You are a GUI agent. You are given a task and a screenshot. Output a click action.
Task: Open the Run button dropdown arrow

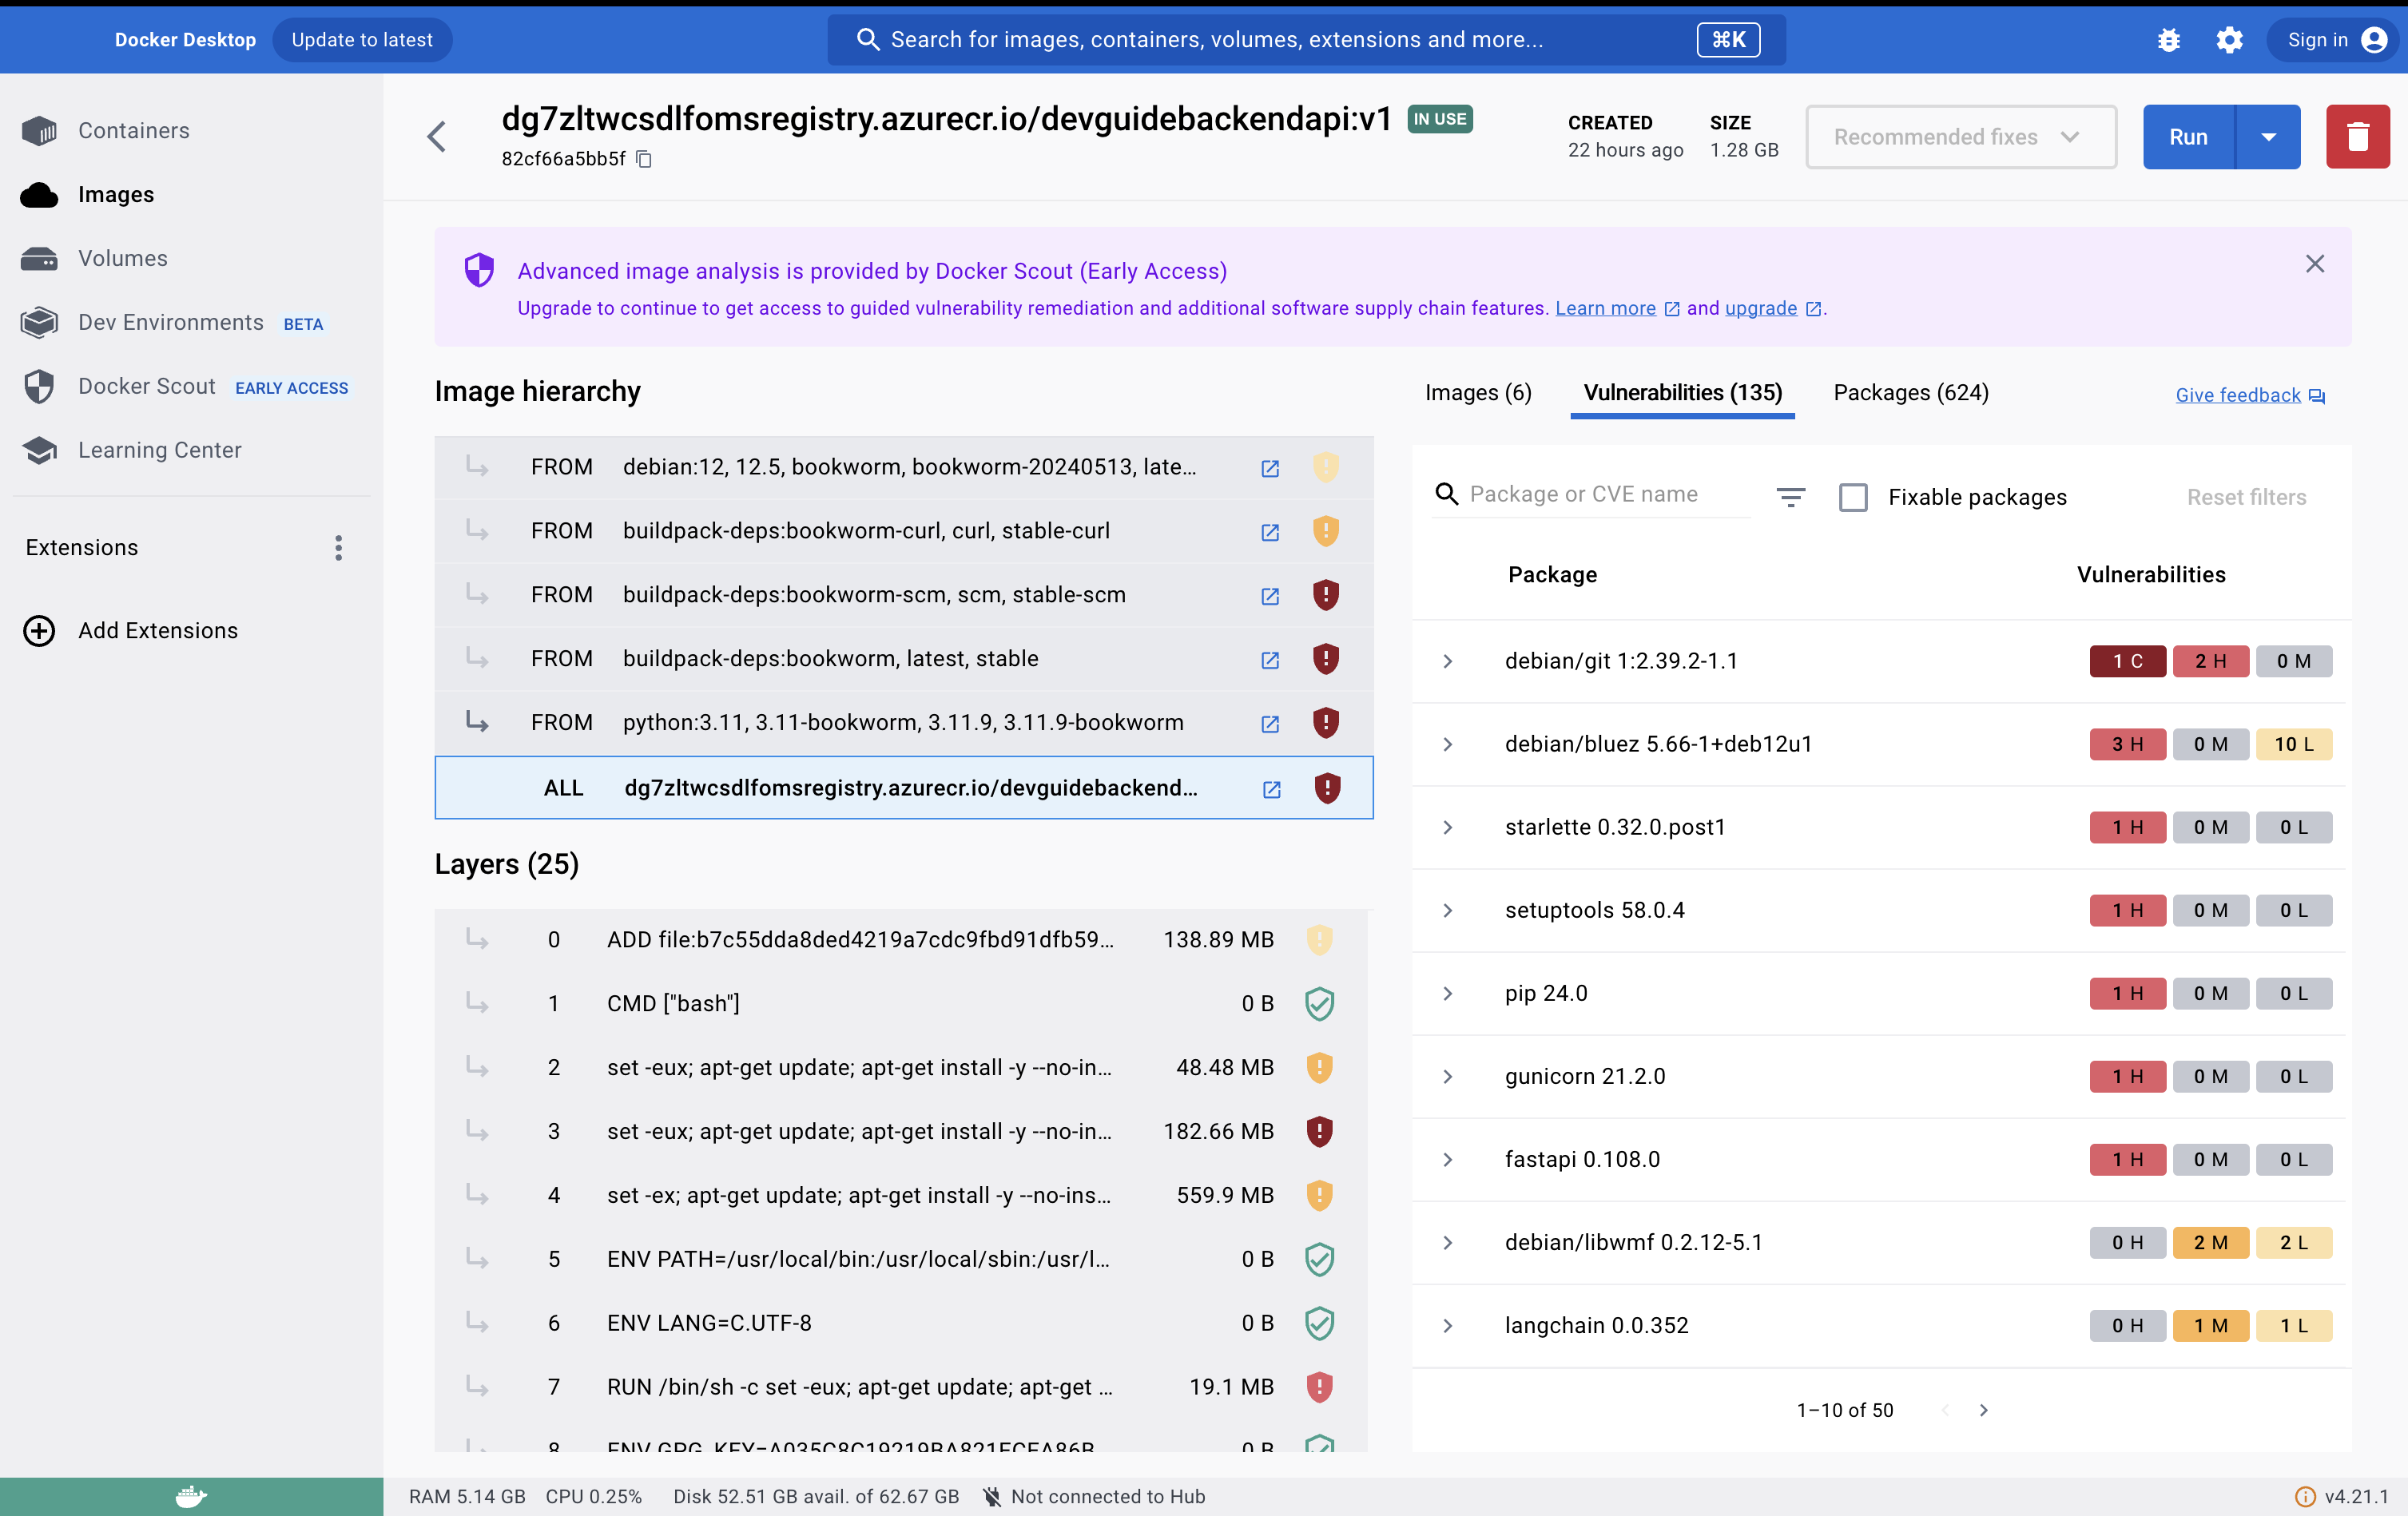tap(2268, 137)
